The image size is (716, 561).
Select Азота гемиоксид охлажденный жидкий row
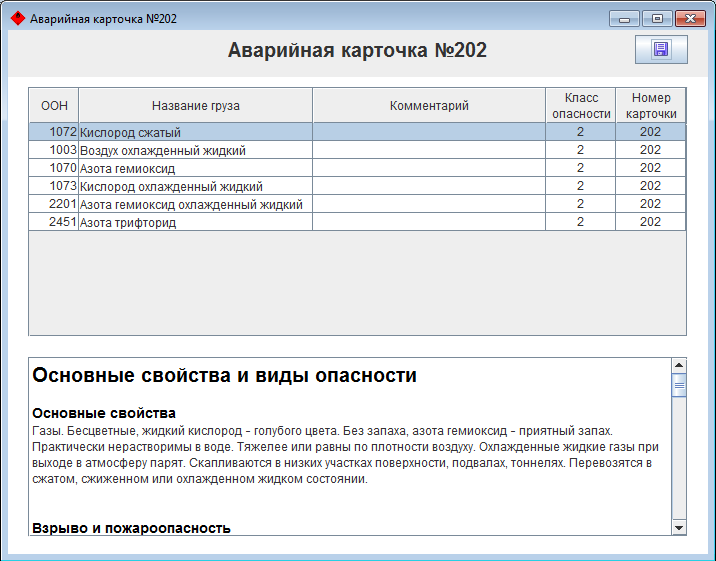[x=357, y=204]
